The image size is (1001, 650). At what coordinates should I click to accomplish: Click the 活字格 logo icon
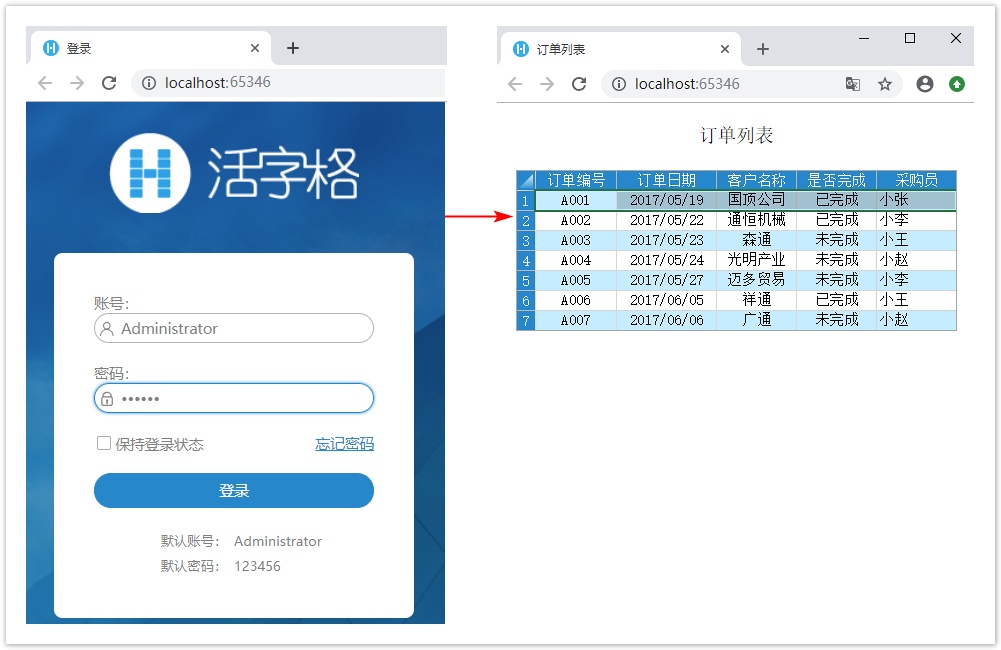150,173
